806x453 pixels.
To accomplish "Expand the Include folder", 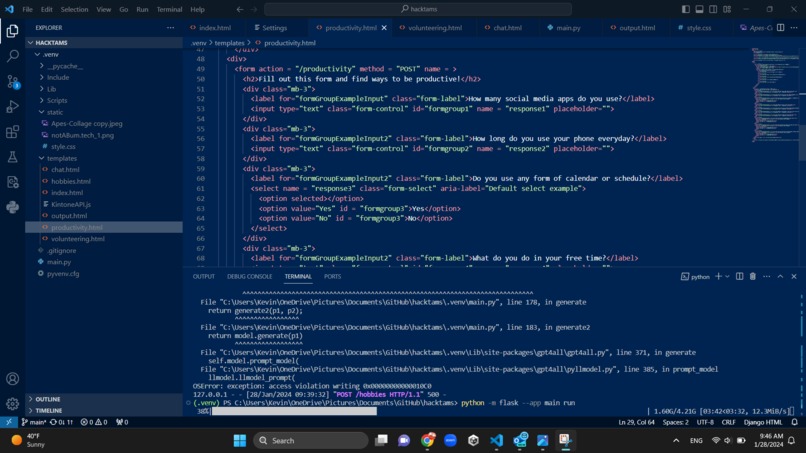I will click(104, 77).
